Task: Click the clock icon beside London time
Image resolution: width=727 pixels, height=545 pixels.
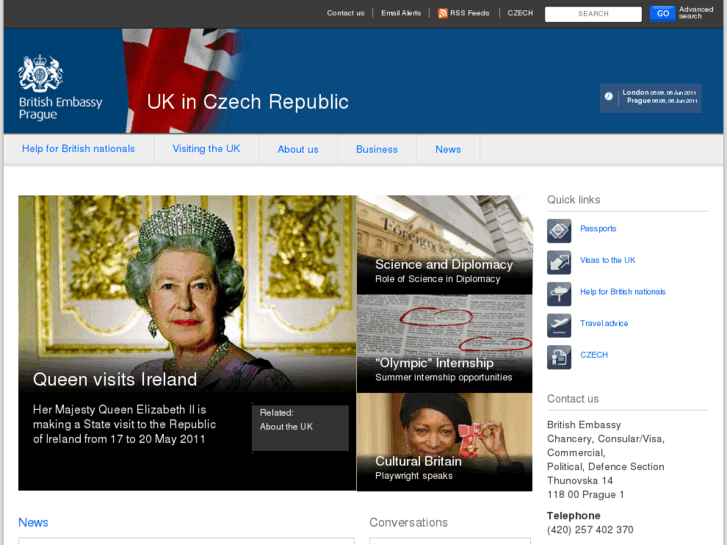Action: (x=608, y=96)
